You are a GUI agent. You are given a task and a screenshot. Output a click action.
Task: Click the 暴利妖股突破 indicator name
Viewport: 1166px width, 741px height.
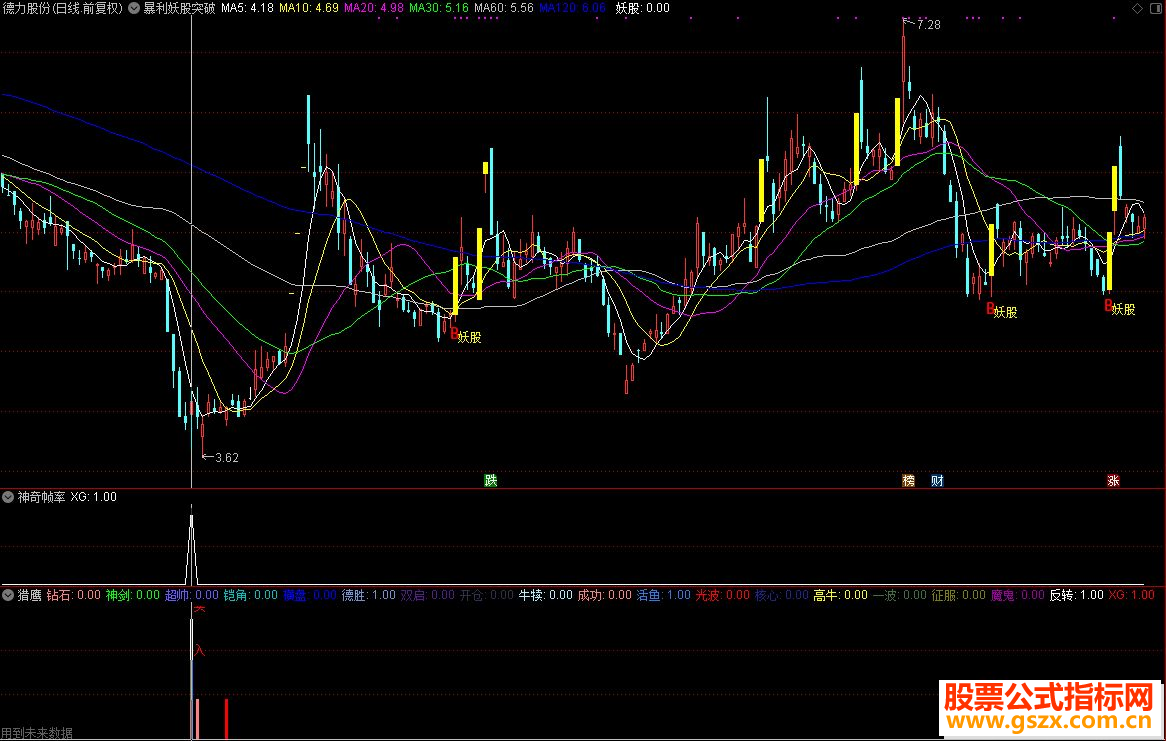[179, 8]
